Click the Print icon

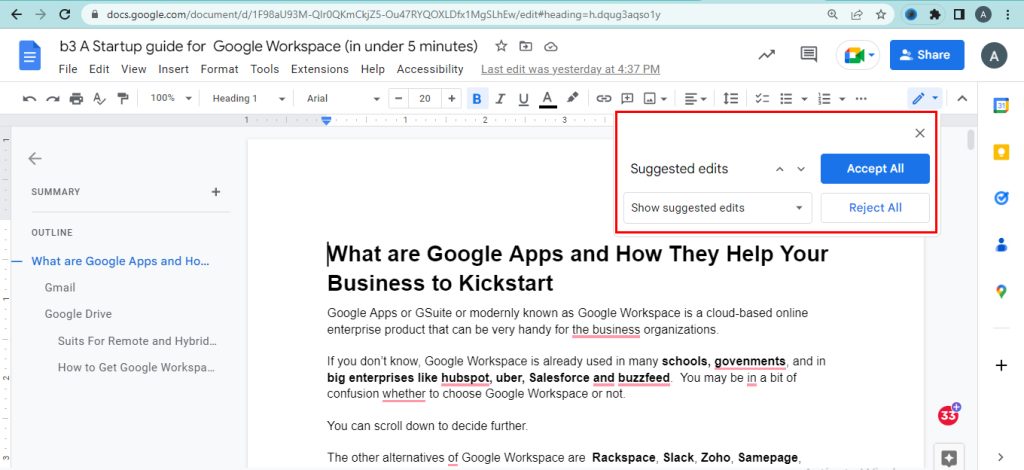(76, 99)
